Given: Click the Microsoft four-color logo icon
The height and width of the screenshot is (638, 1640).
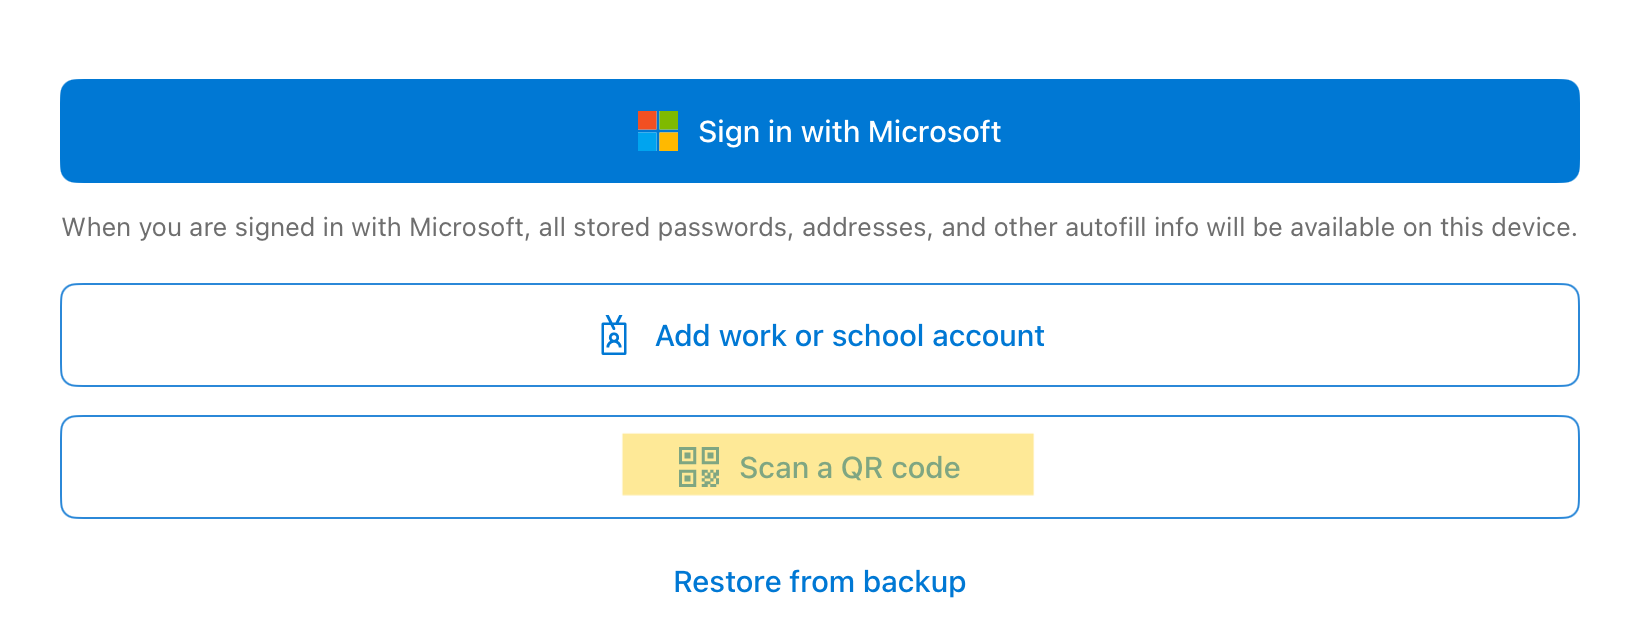Looking at the screenshot, I should point(658,131).
